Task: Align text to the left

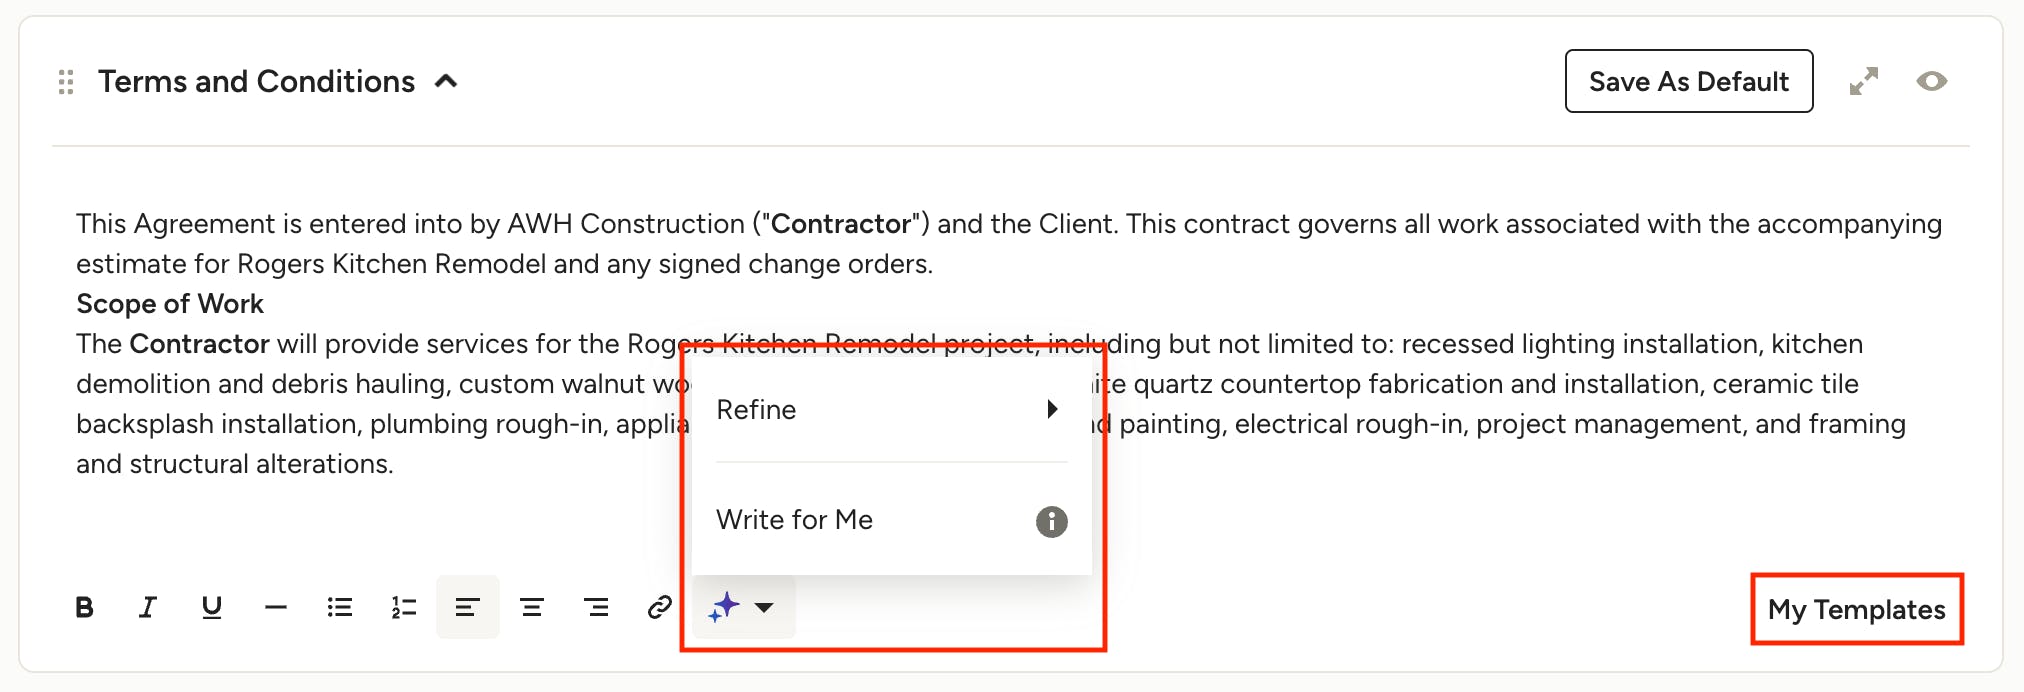Action: point(467,607)
